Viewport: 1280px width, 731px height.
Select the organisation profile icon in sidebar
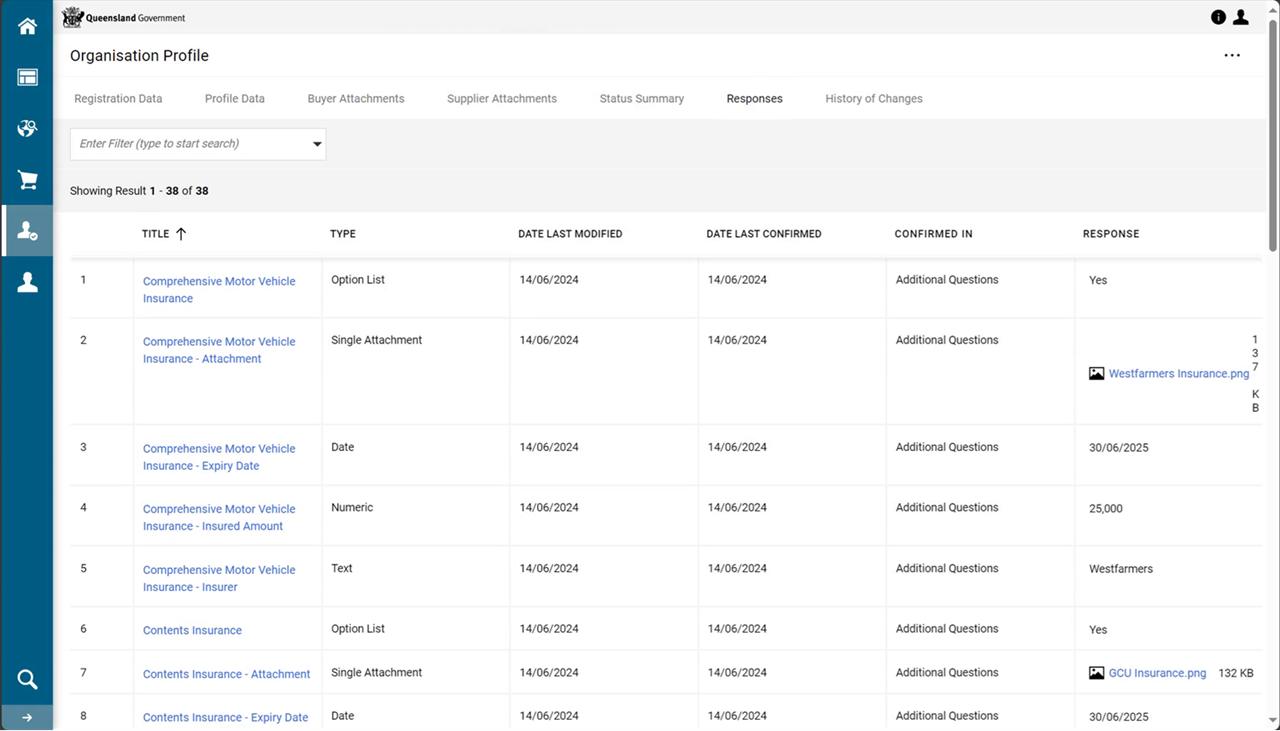click(x=27, y=231)
